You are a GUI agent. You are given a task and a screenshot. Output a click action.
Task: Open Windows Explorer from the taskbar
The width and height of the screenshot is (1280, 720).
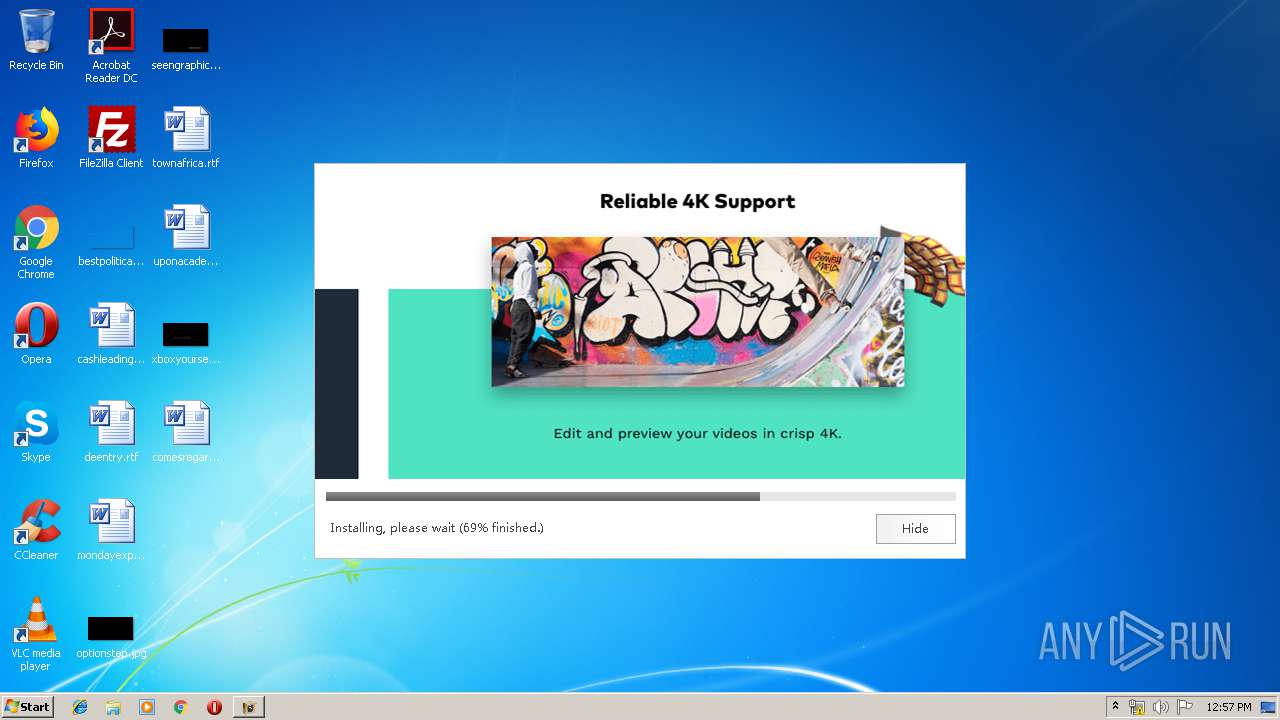click(x=113, y=707)
